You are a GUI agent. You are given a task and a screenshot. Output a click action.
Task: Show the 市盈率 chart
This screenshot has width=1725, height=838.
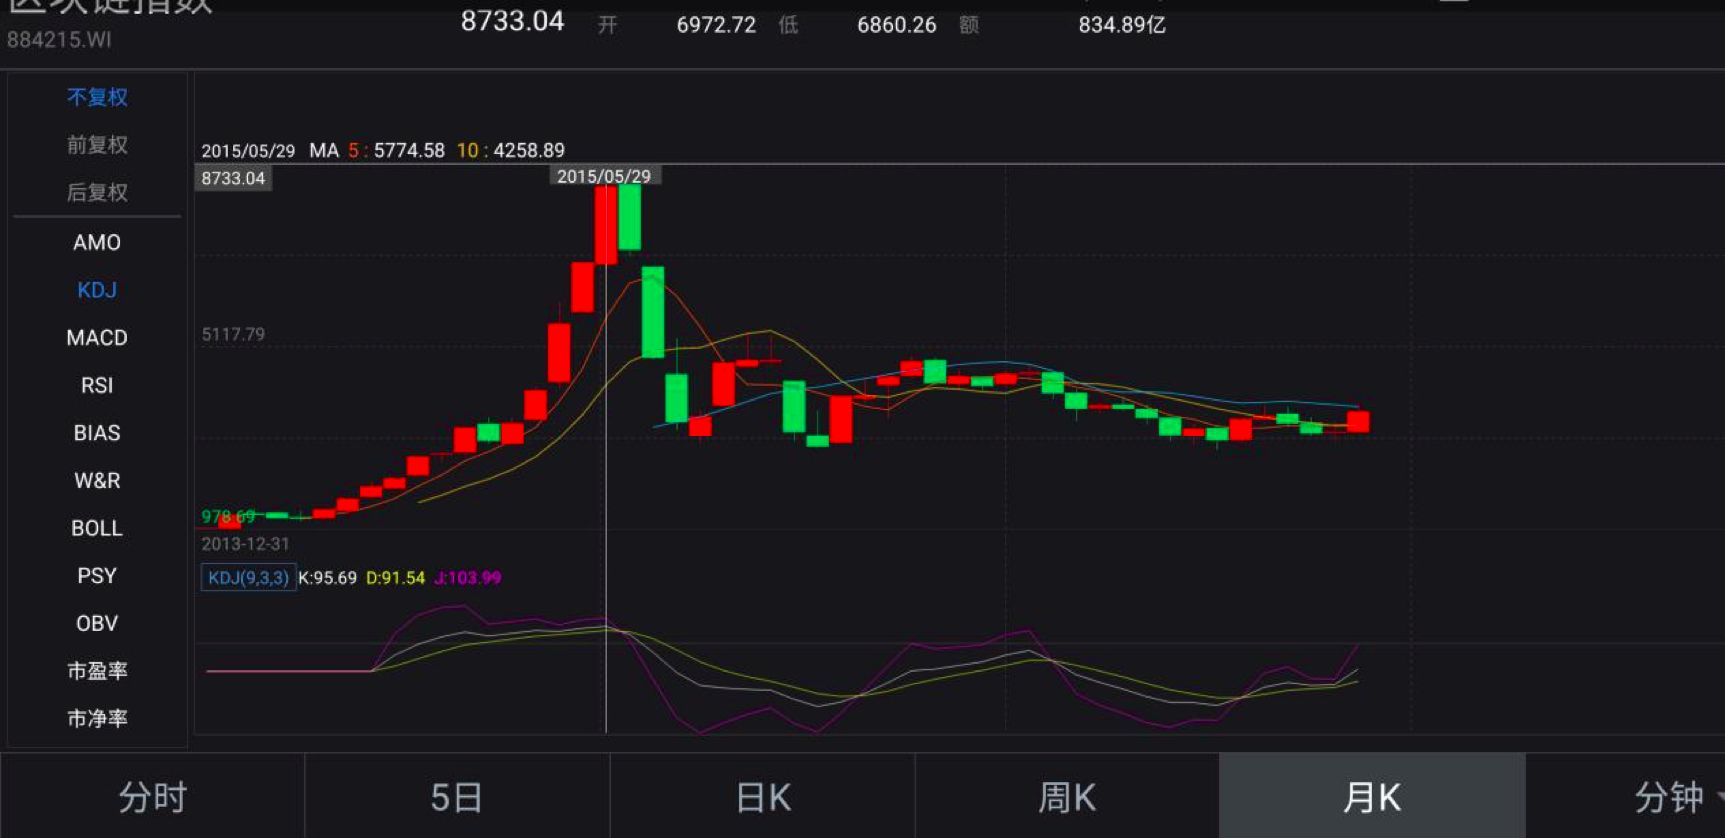coord(97,671)
